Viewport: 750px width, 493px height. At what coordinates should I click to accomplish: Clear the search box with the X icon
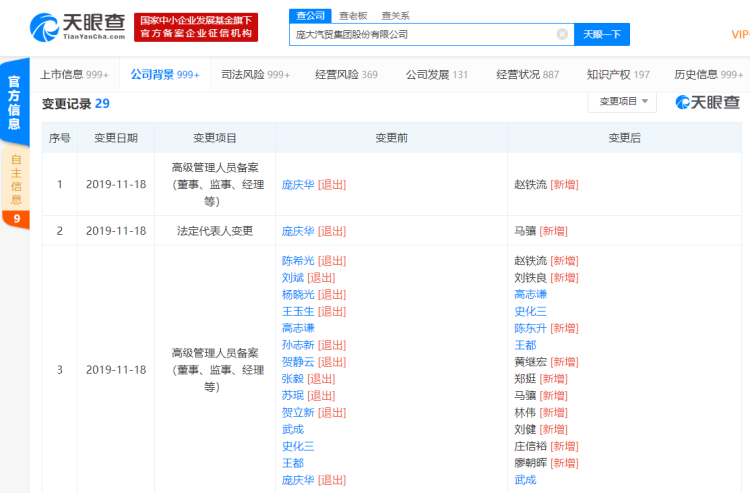[x=562, y=34]
